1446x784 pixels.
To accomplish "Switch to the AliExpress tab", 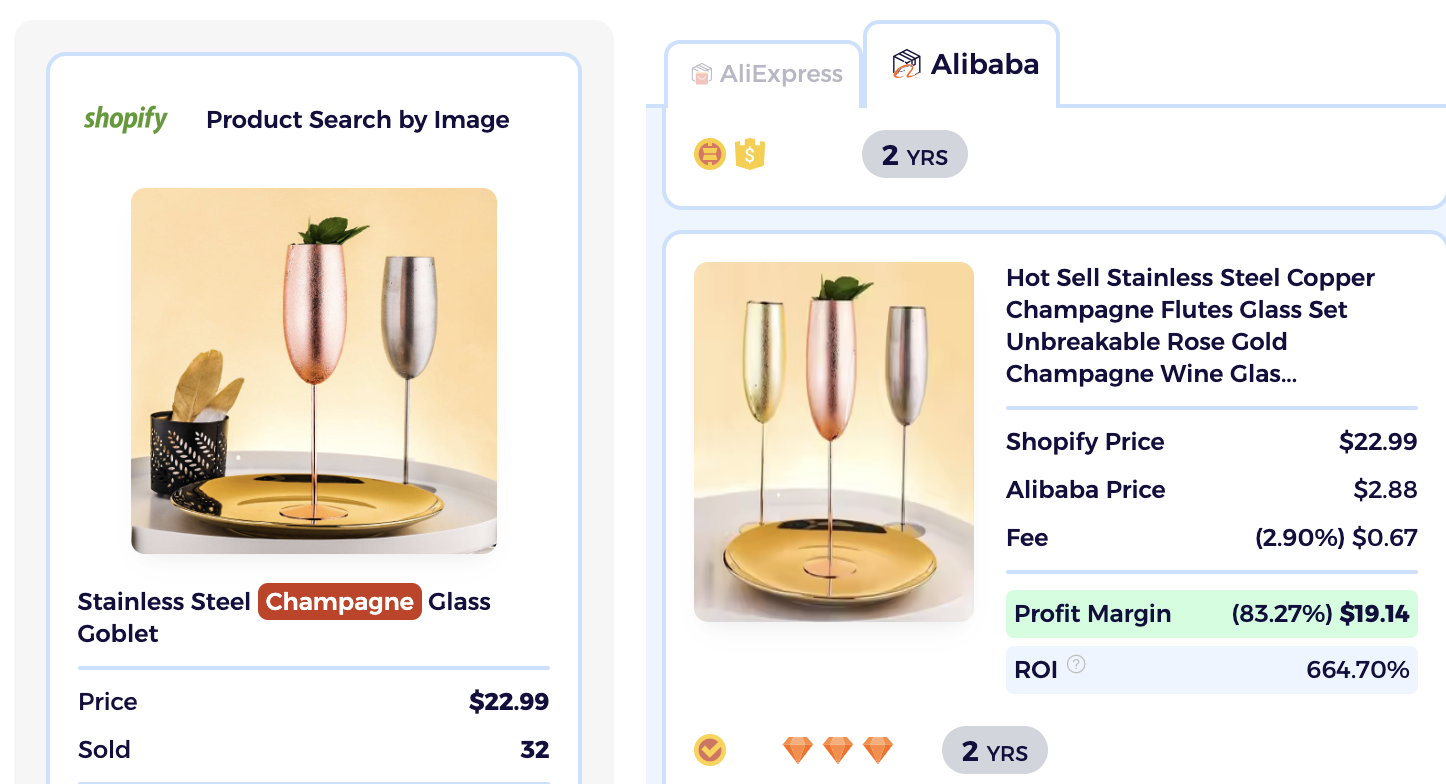I will click(x=764, y=73).
